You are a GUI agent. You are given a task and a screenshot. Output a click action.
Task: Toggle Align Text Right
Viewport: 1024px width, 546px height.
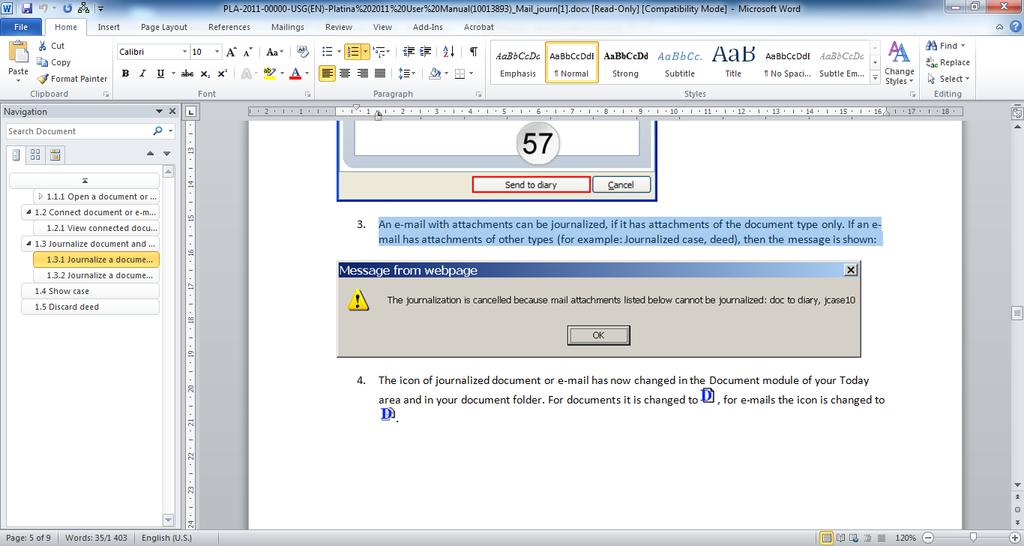[362, 74]
